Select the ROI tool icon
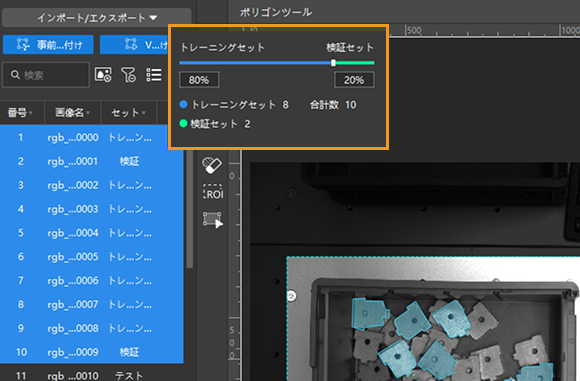580x381 pixels. click(x=213, y=192)
